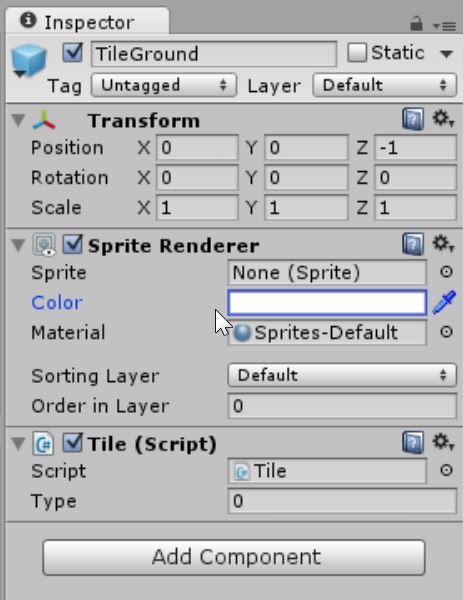Open the Inspector panel options menu icon
463x600 pixels.
pos(444,26)
